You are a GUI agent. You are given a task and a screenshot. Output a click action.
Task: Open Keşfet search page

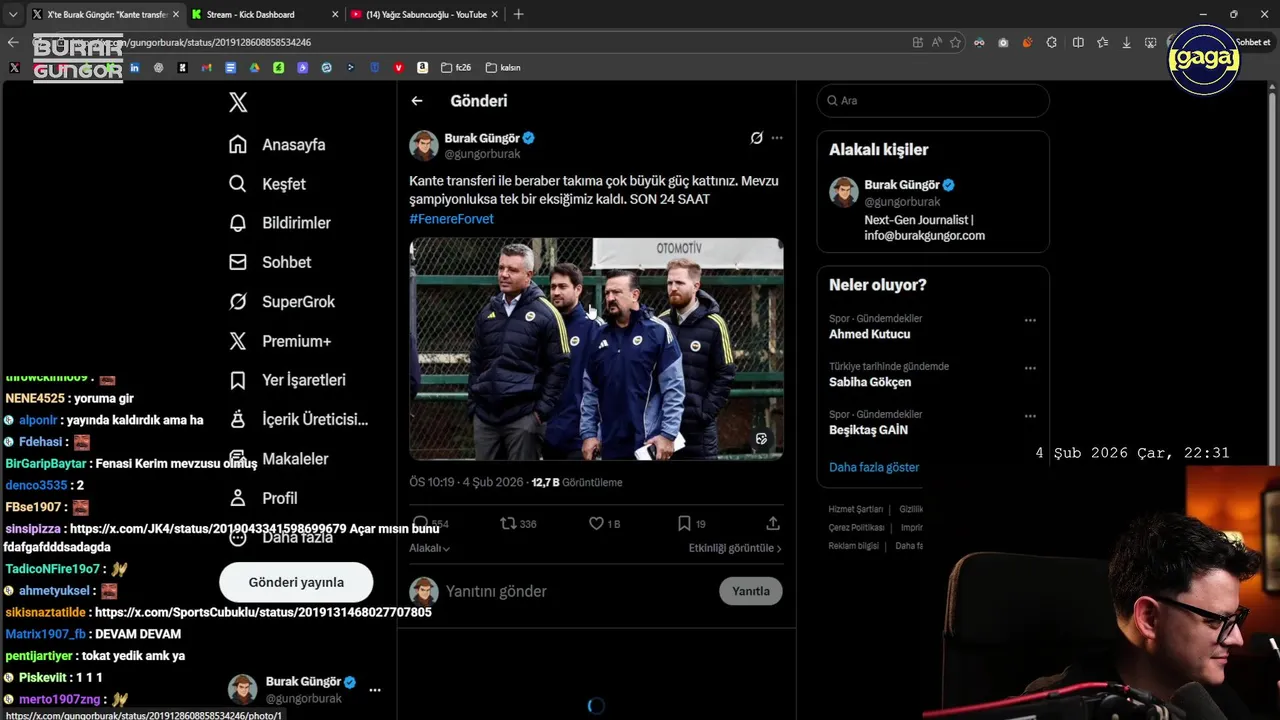click(x=267, y=184)
